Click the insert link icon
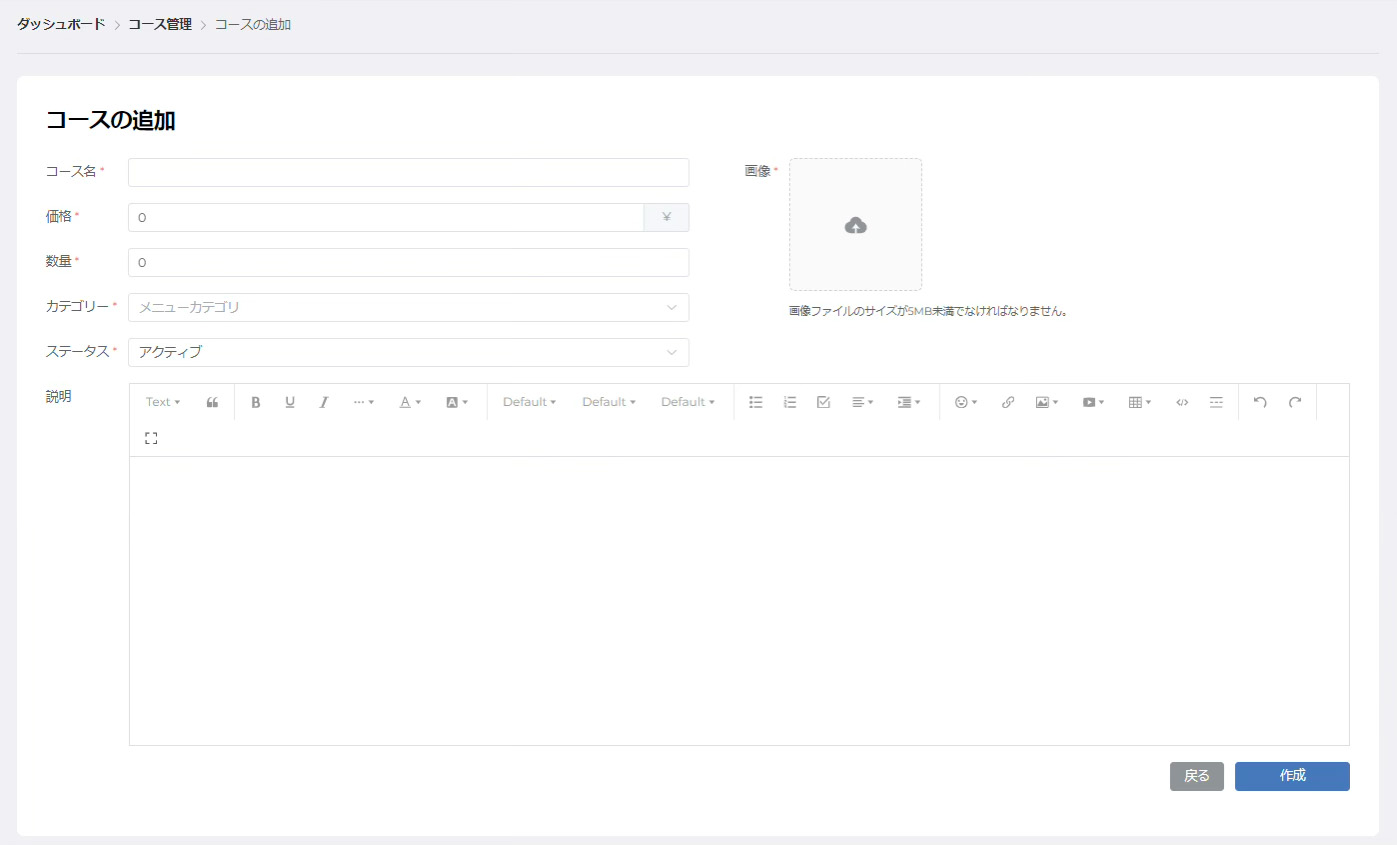Viewport: 1397px width, 845px height. 1008,402
